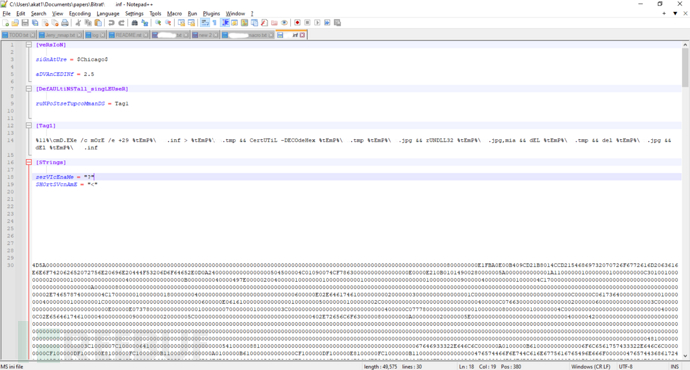The width and height of the screenshot is (690, 370).
Task: Click the Redo arrow icon
Action: pyautogui.click(x=121, y=23)
